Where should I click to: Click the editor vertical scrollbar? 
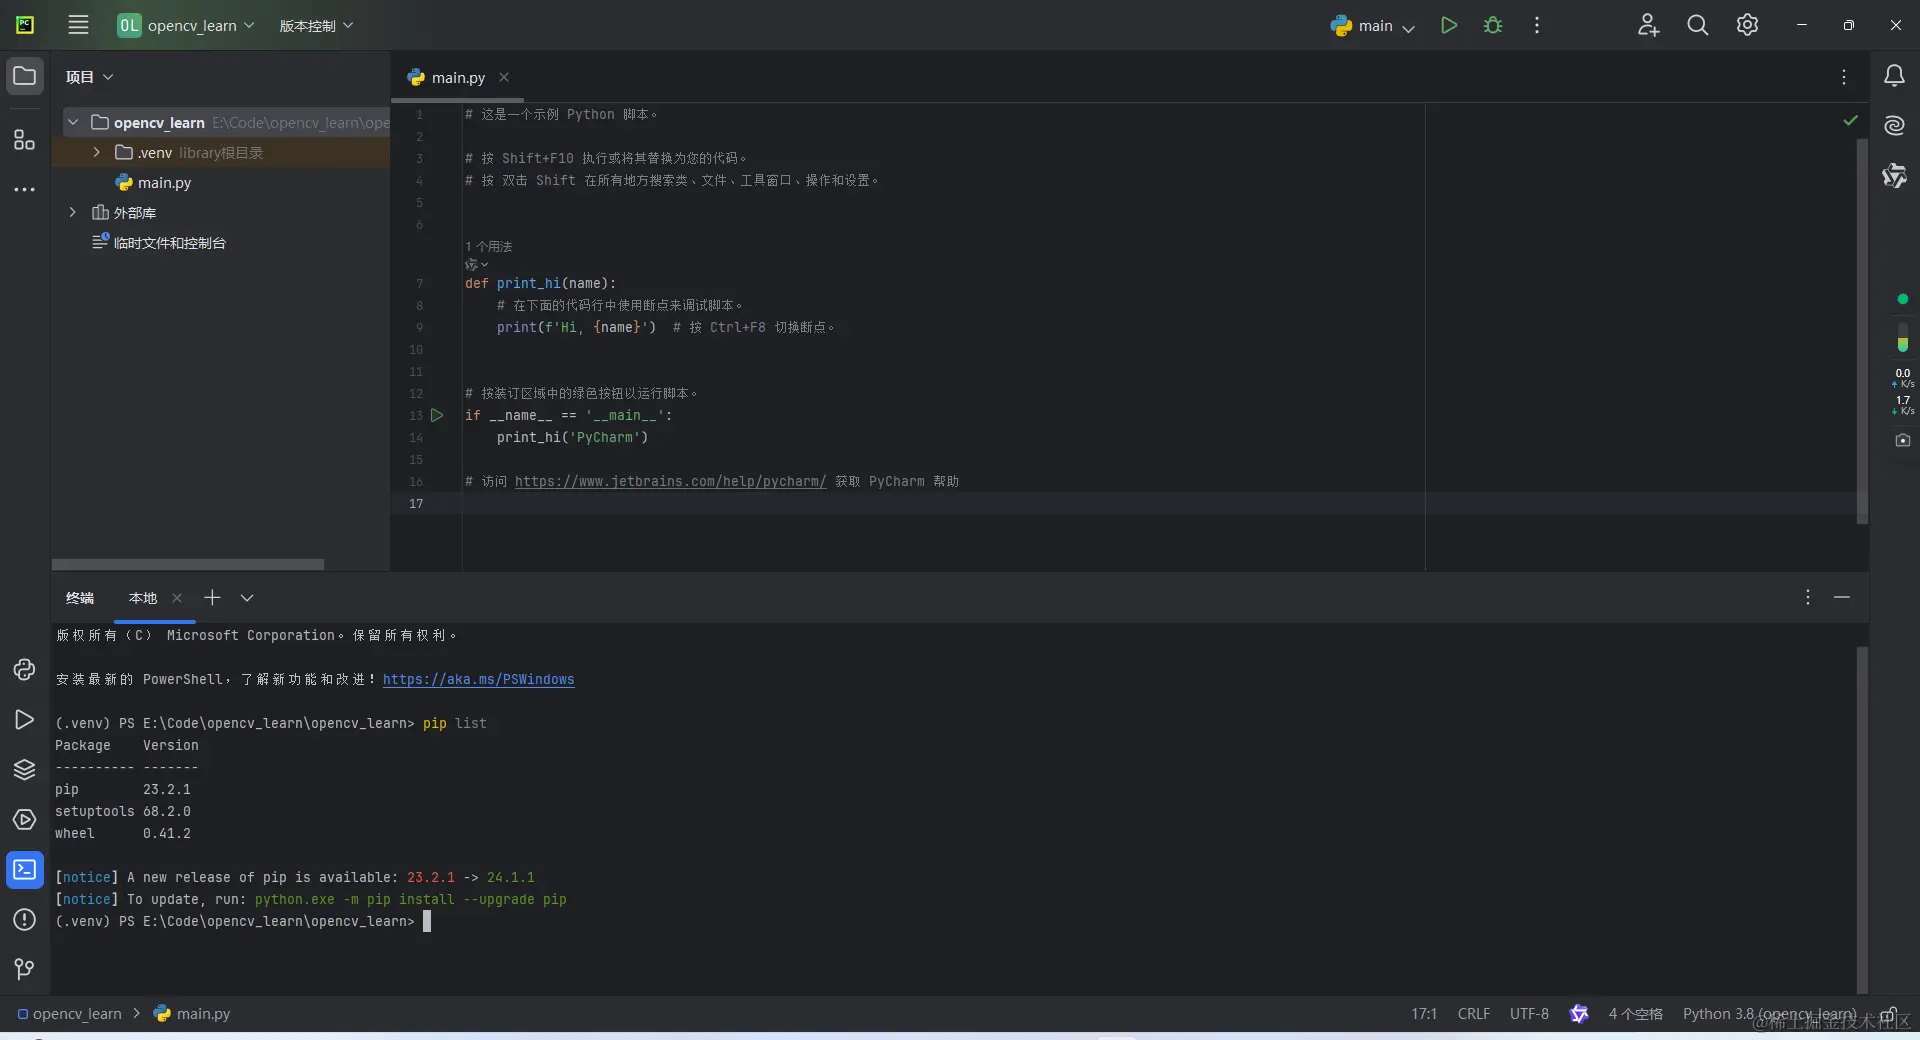click(x=1862, y=330)
